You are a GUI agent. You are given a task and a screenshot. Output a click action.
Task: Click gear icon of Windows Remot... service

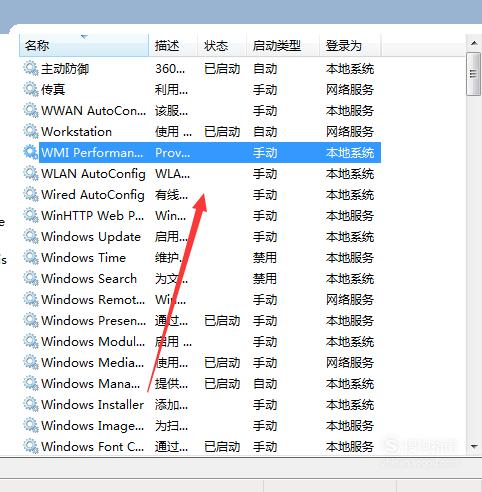tap(31, 300)
